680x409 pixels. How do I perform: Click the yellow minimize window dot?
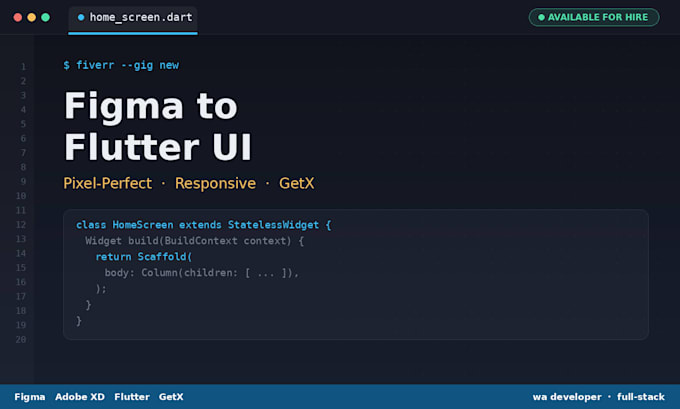pos(32,17)
